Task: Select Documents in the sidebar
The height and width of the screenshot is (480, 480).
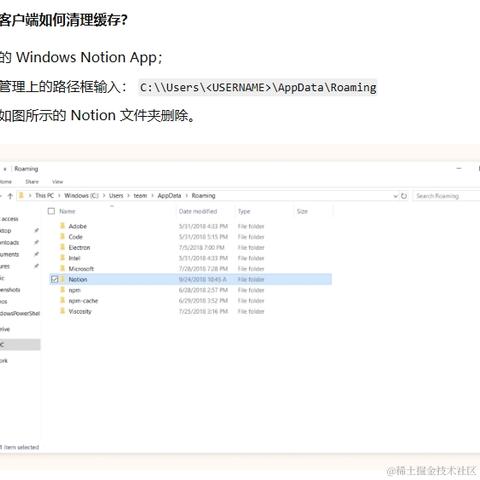Action: (x=9, y=254)
